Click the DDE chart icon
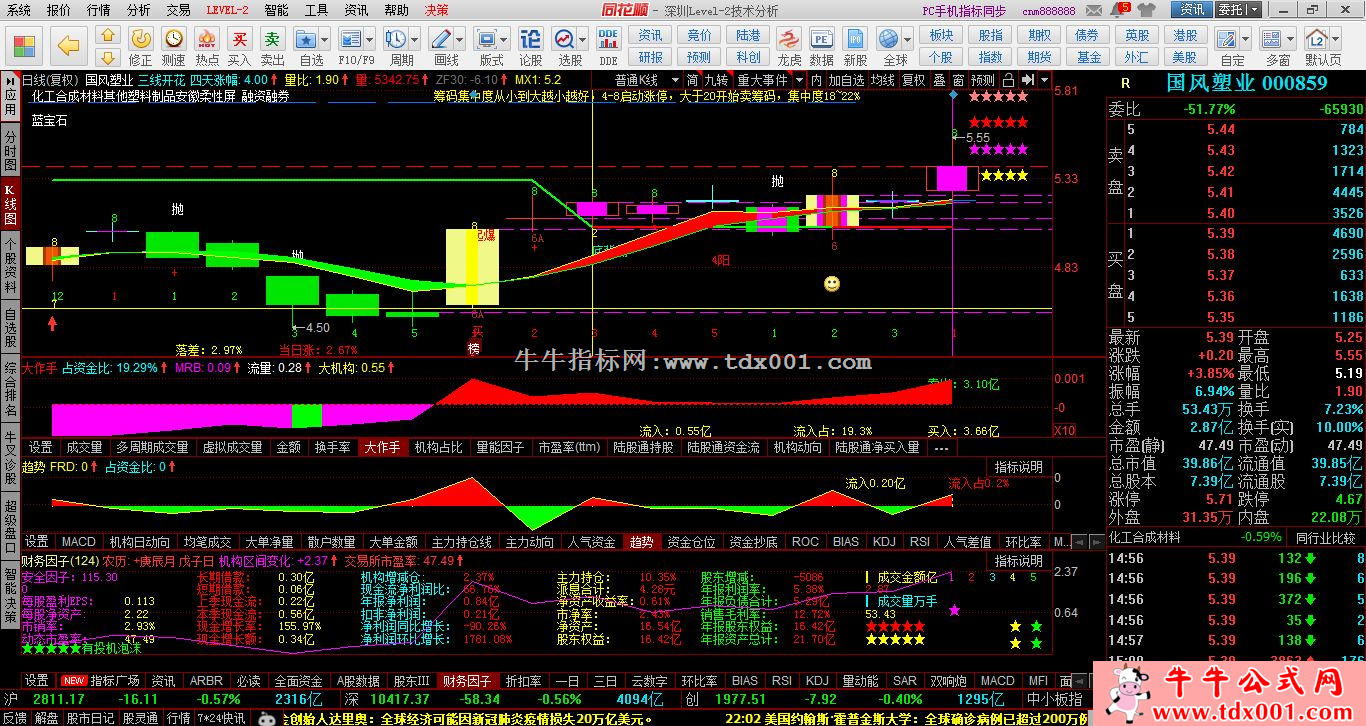Viewport: 1366px width, 726px height. tap(608, 39)
